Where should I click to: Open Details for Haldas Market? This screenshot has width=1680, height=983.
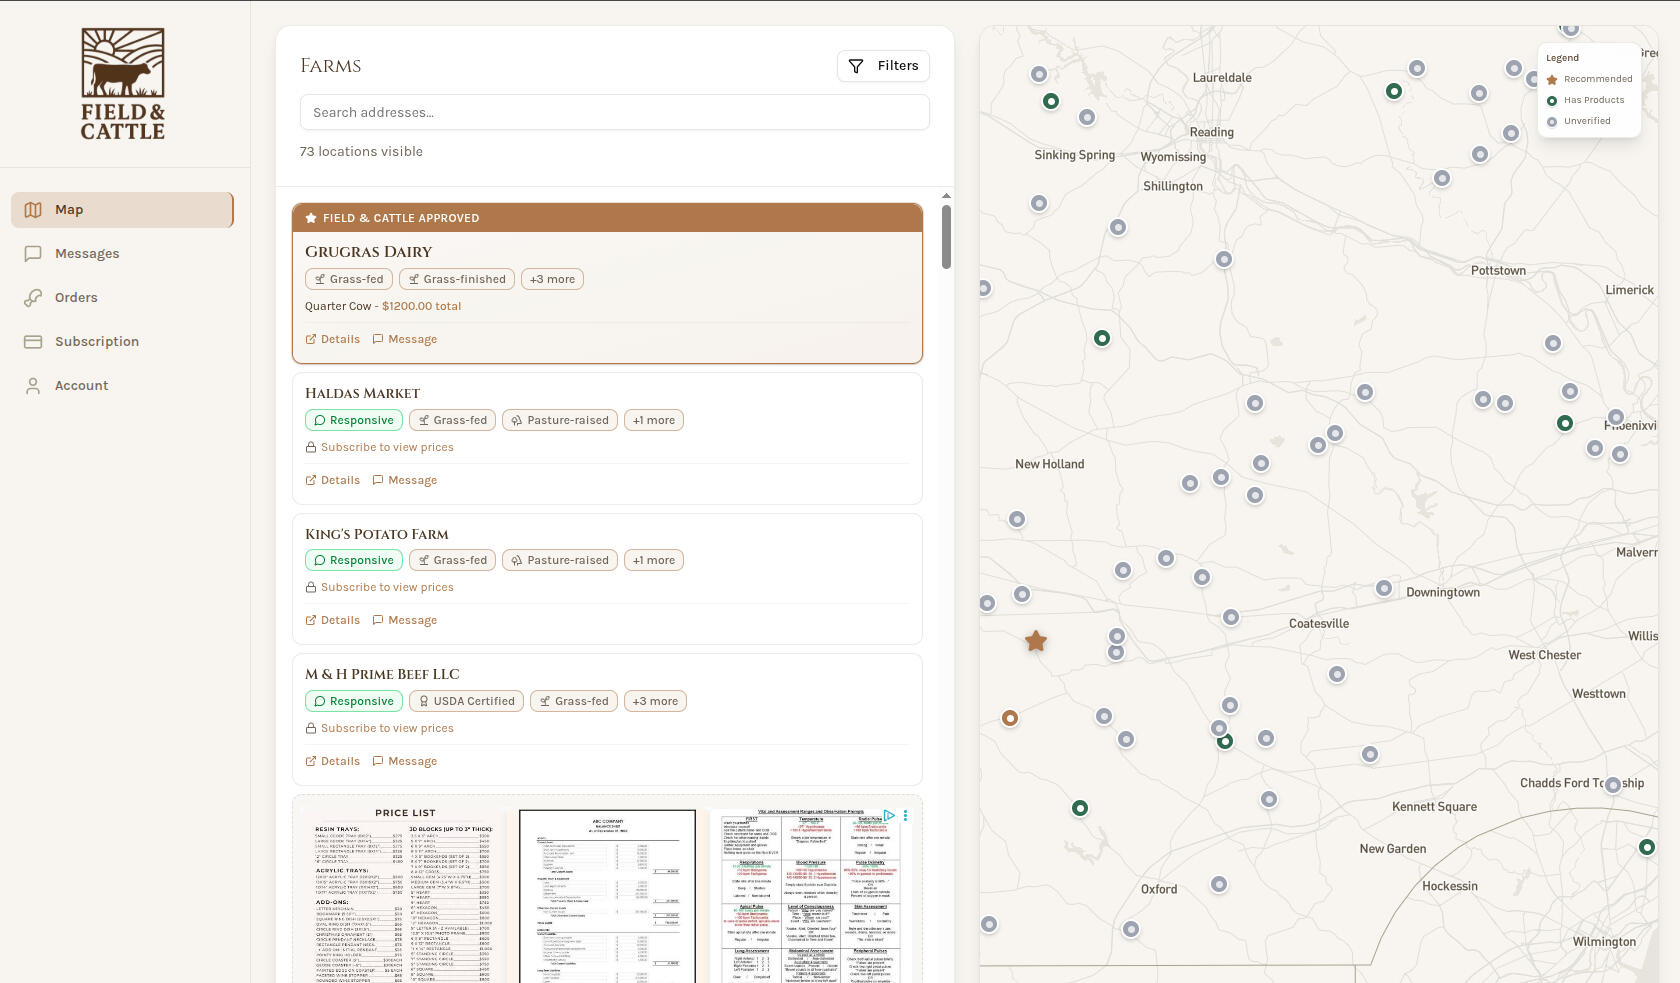coord(333,480)
